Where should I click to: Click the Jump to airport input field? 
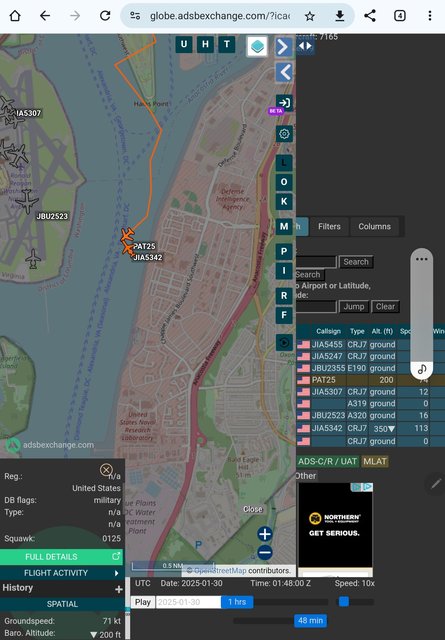pos(316,307)
